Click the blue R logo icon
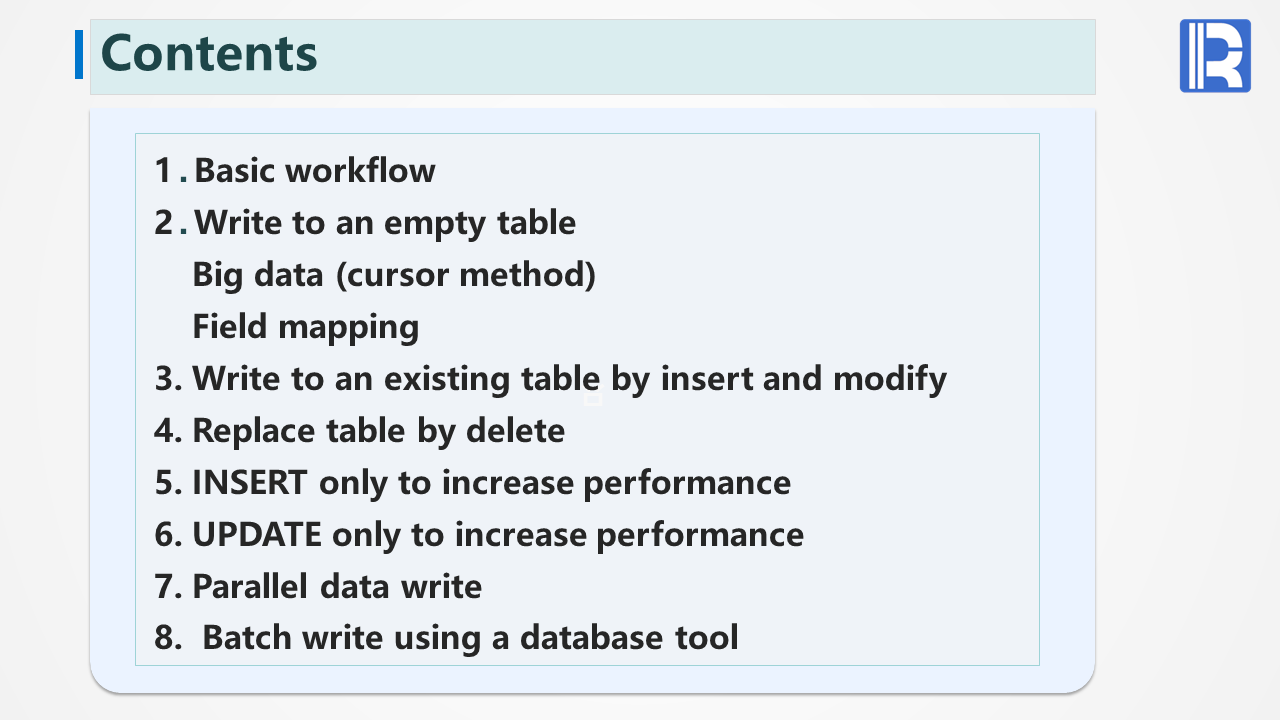This screenshot has width=1280, height=720. [1215, 56]
